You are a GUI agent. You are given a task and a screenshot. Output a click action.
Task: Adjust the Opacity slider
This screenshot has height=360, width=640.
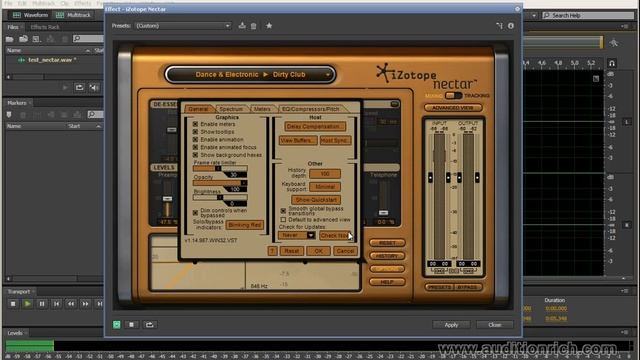point(220,183)
